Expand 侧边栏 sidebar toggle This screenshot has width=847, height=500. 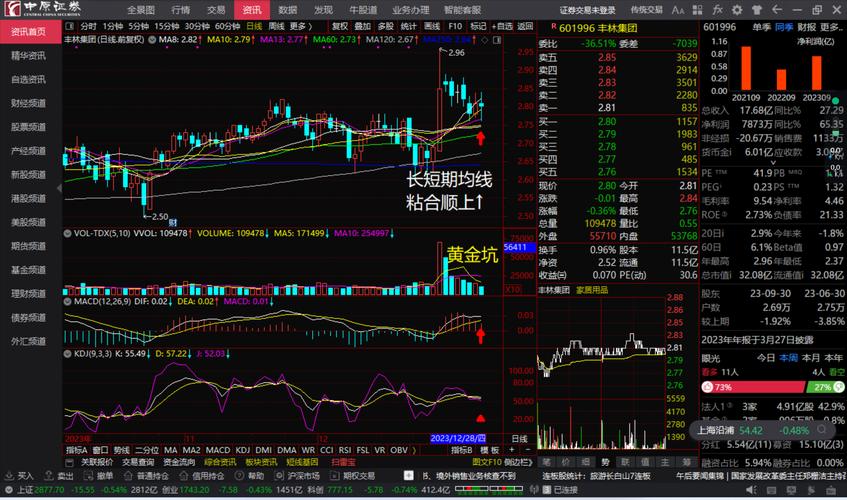point(519,462)
